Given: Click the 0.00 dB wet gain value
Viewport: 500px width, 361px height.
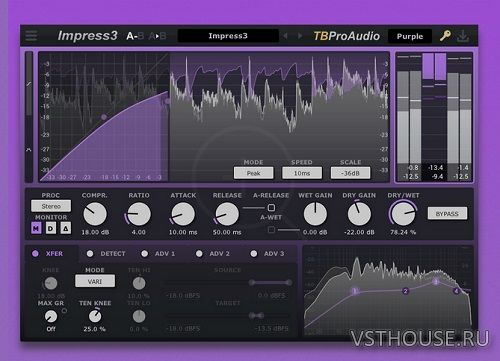Looking at the screenshot, I should click(x=315, y=232).
